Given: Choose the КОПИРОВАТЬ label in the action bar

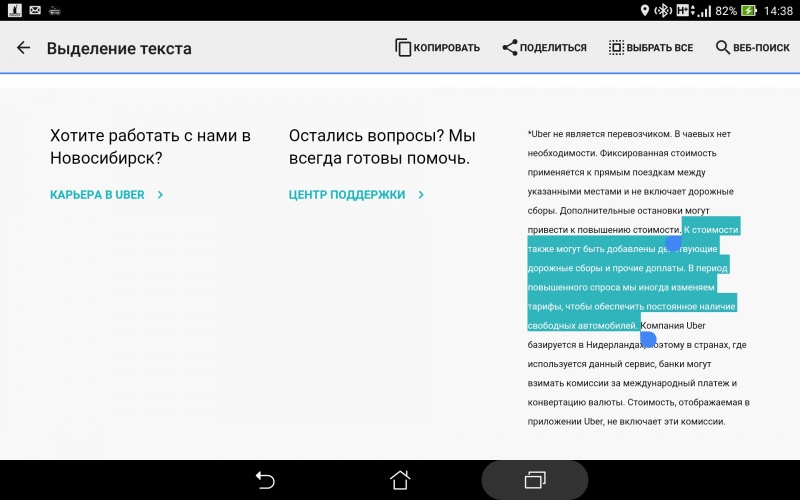Looking at the screenshot, I should click(448, 48).
